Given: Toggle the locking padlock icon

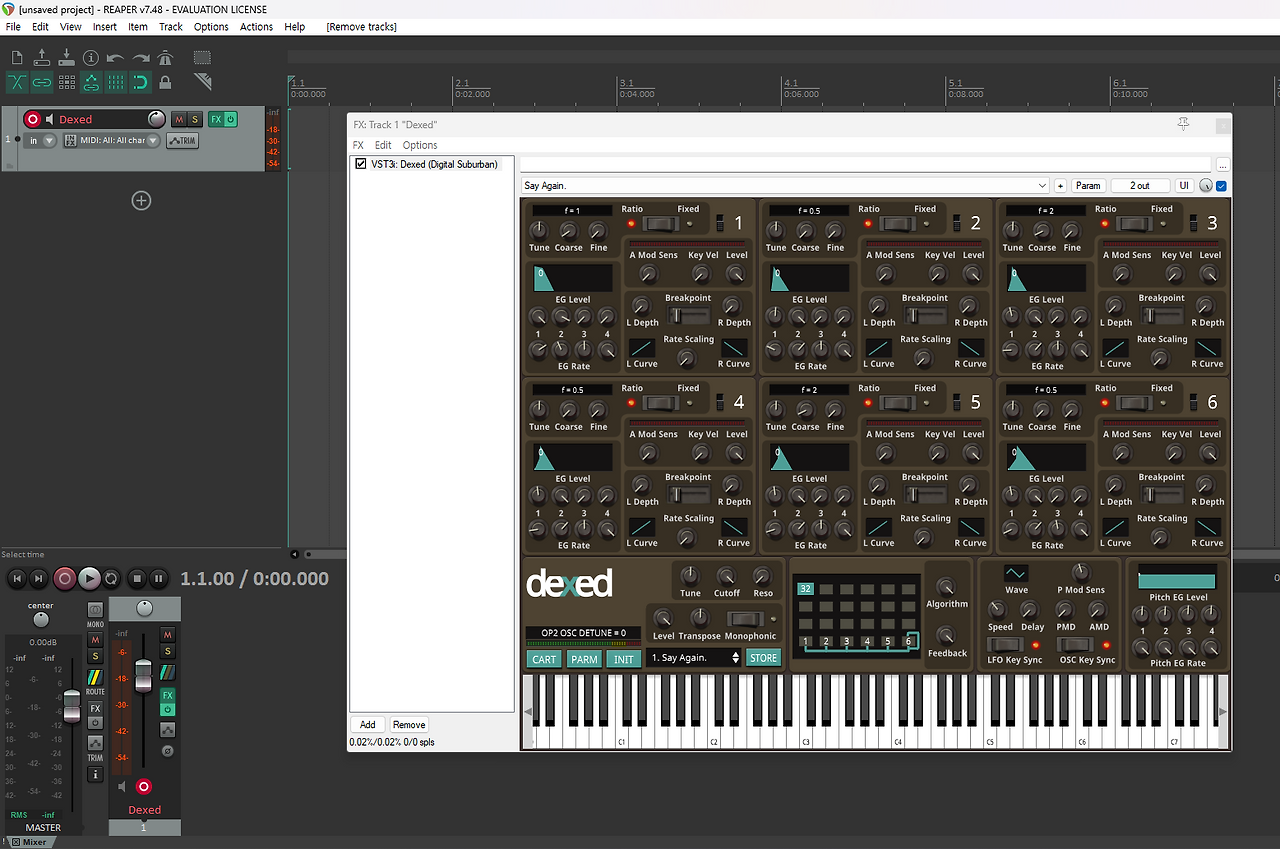Looking at the screenshot, I should coord(166,82).
